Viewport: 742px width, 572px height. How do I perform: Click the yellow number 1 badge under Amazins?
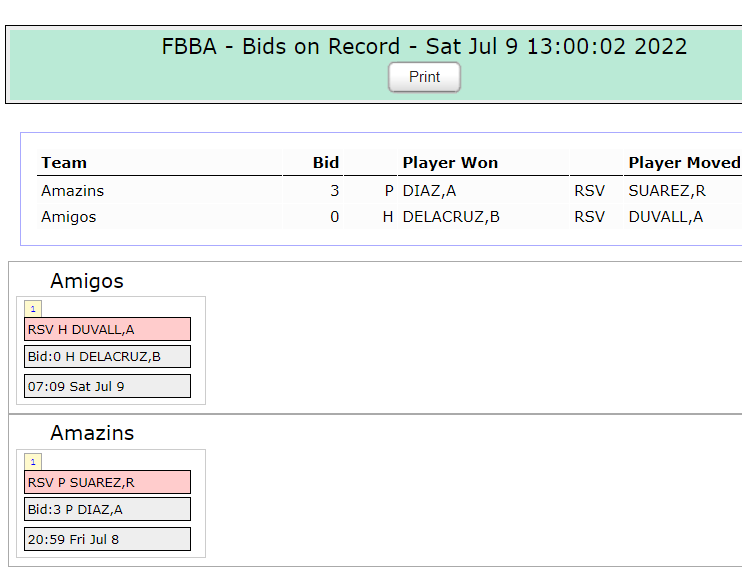33,462
